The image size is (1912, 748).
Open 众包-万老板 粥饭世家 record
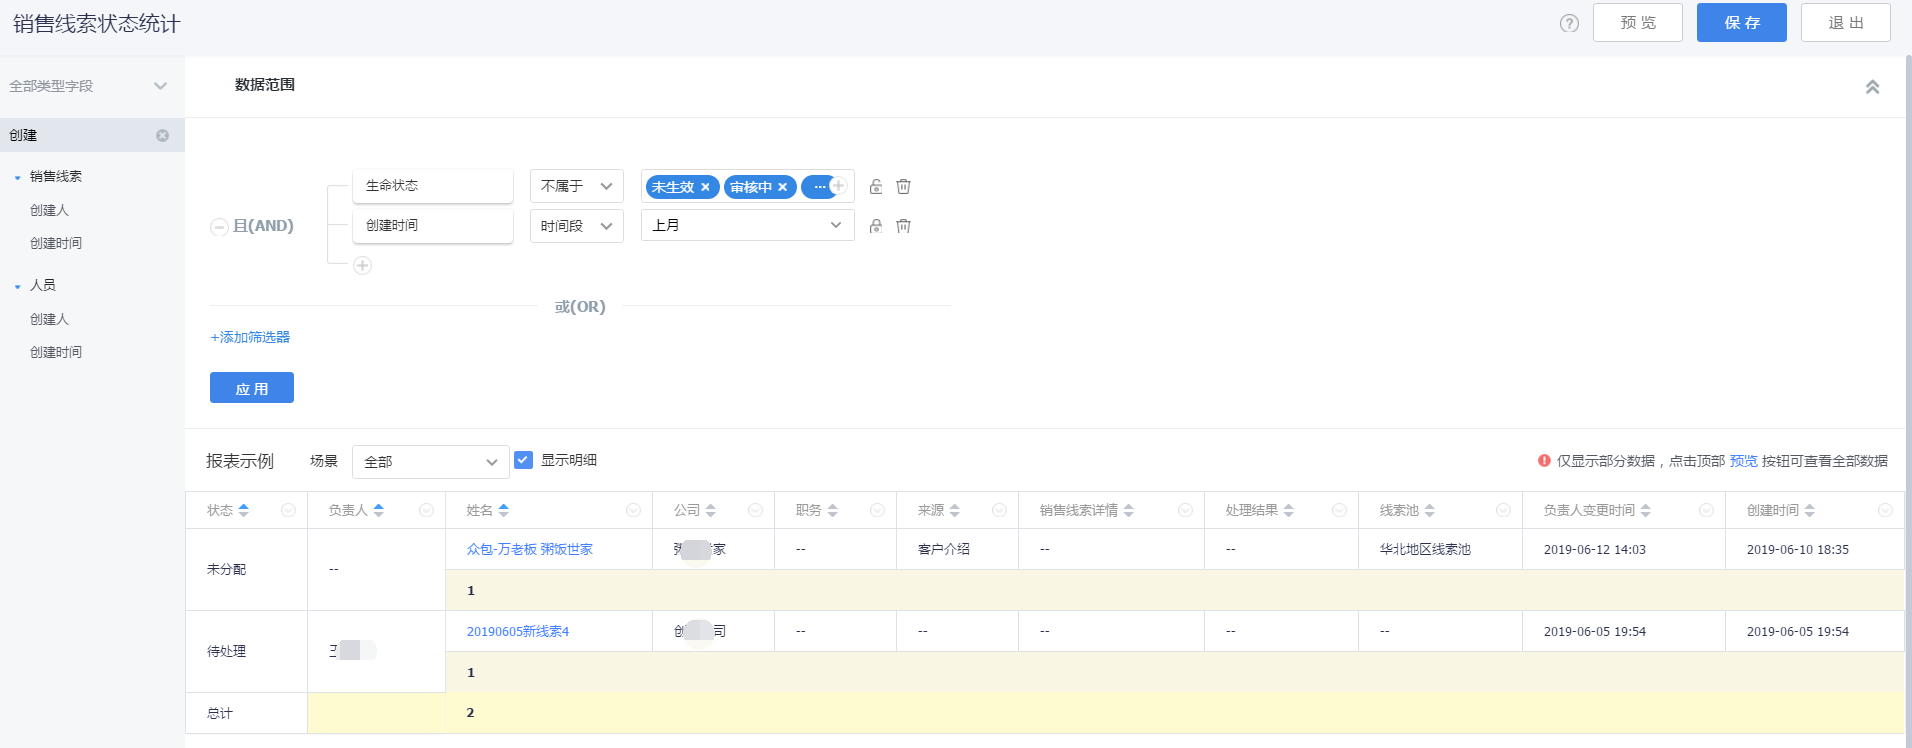pos(530,549)
